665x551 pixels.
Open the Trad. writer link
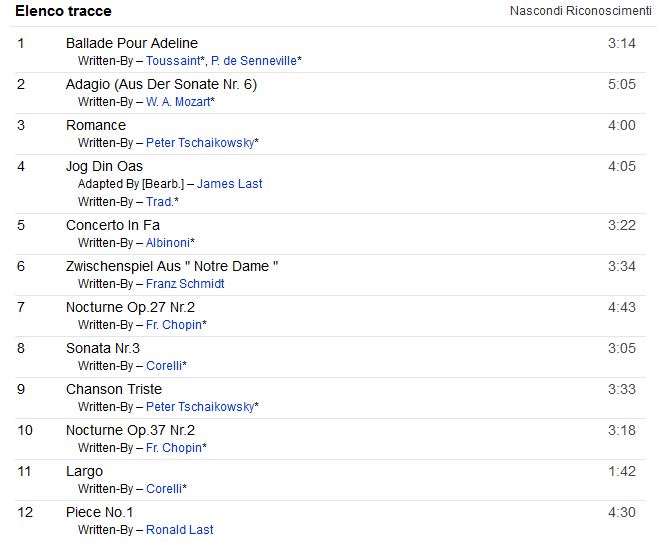(x=159, y=201)
